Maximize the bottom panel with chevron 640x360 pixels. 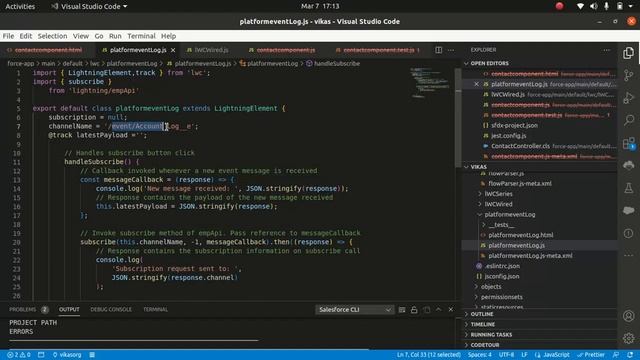pyautogui.click(x=438, y=309)
